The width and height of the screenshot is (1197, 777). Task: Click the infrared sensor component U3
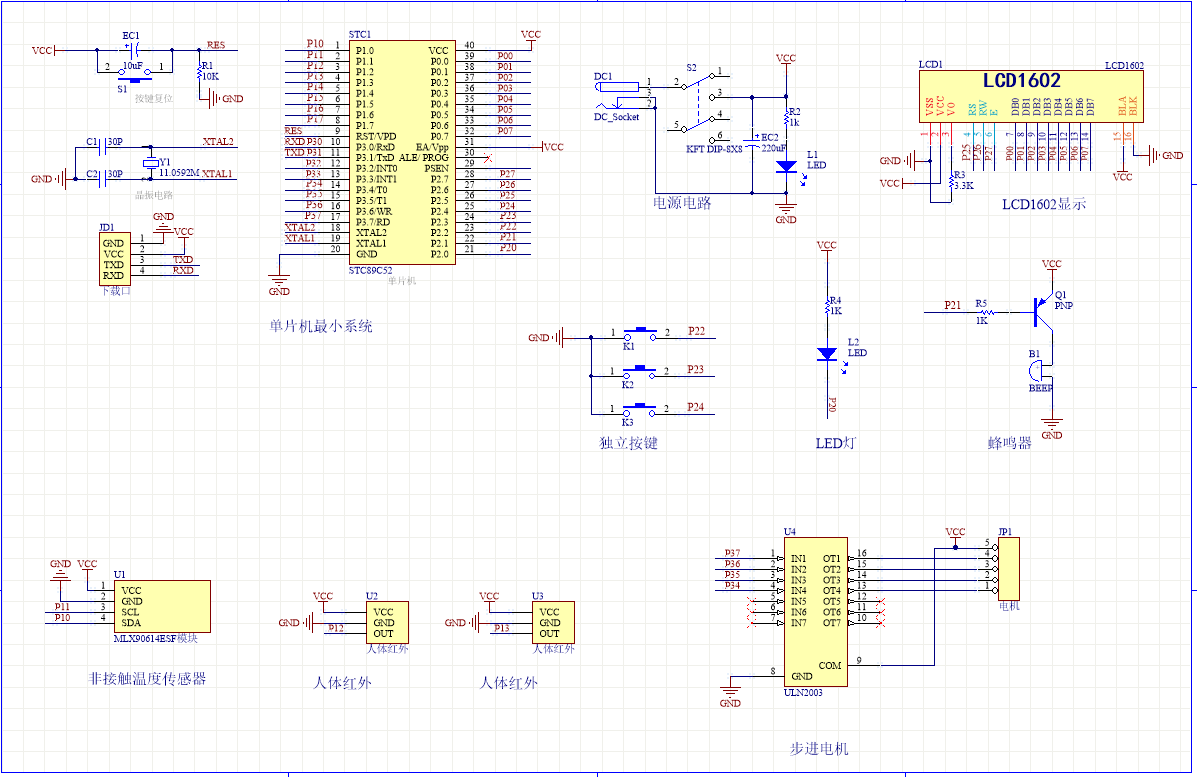pyautogui.click(x=553, y=622)
